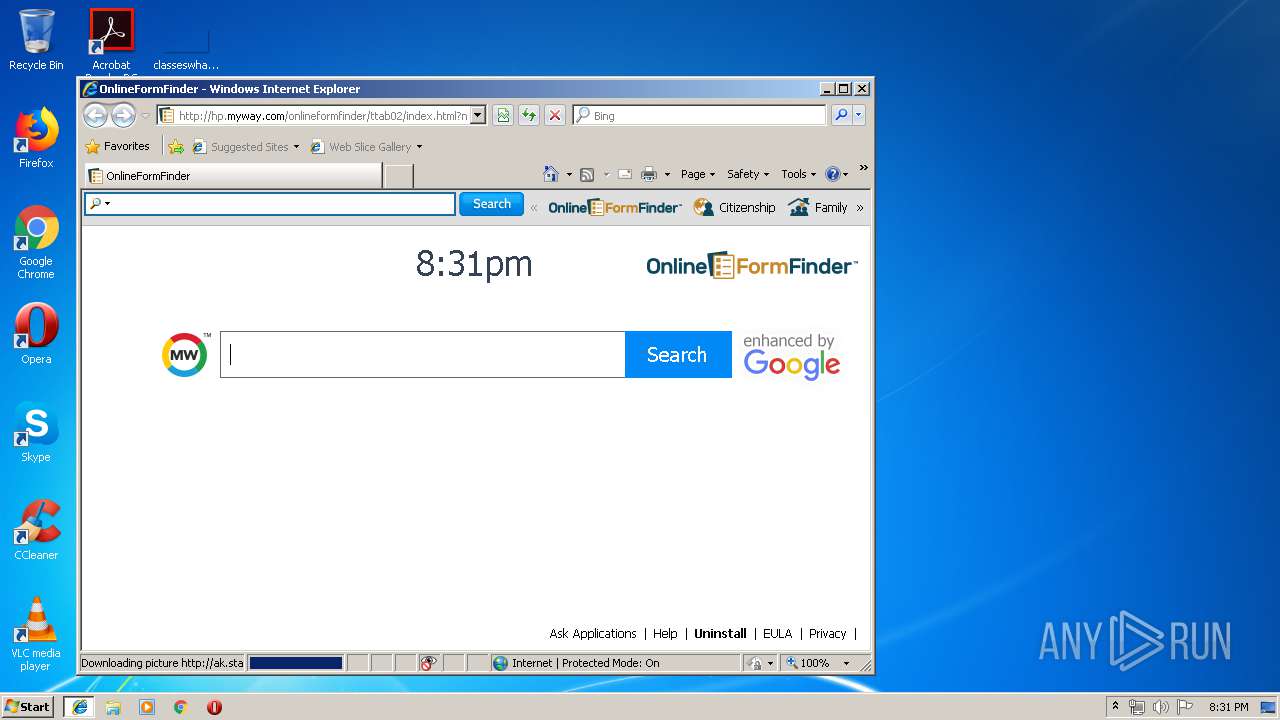1280x720 pixels.
Task: Click the red Stop loading icon
Action: pyautogui.click(x=555, y=116)
